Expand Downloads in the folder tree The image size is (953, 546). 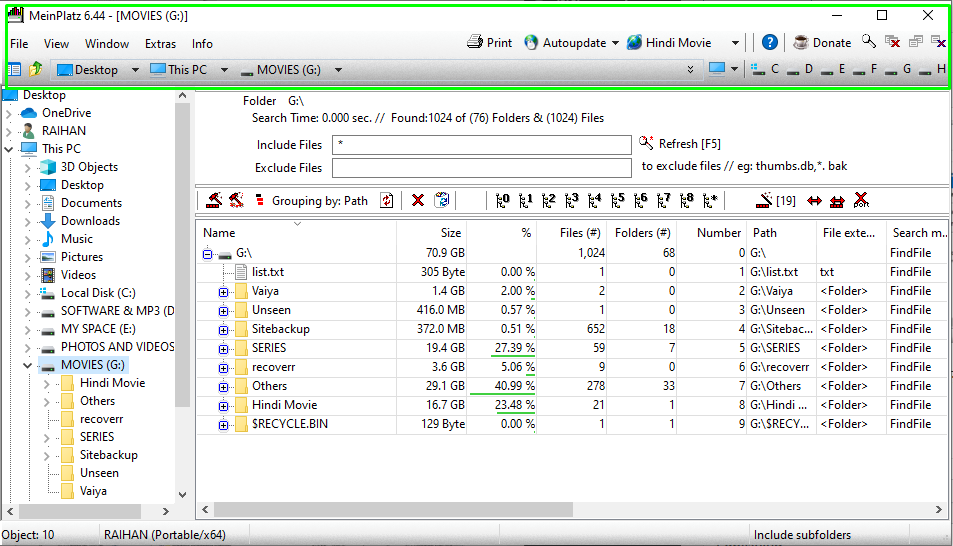click(27, 221)
